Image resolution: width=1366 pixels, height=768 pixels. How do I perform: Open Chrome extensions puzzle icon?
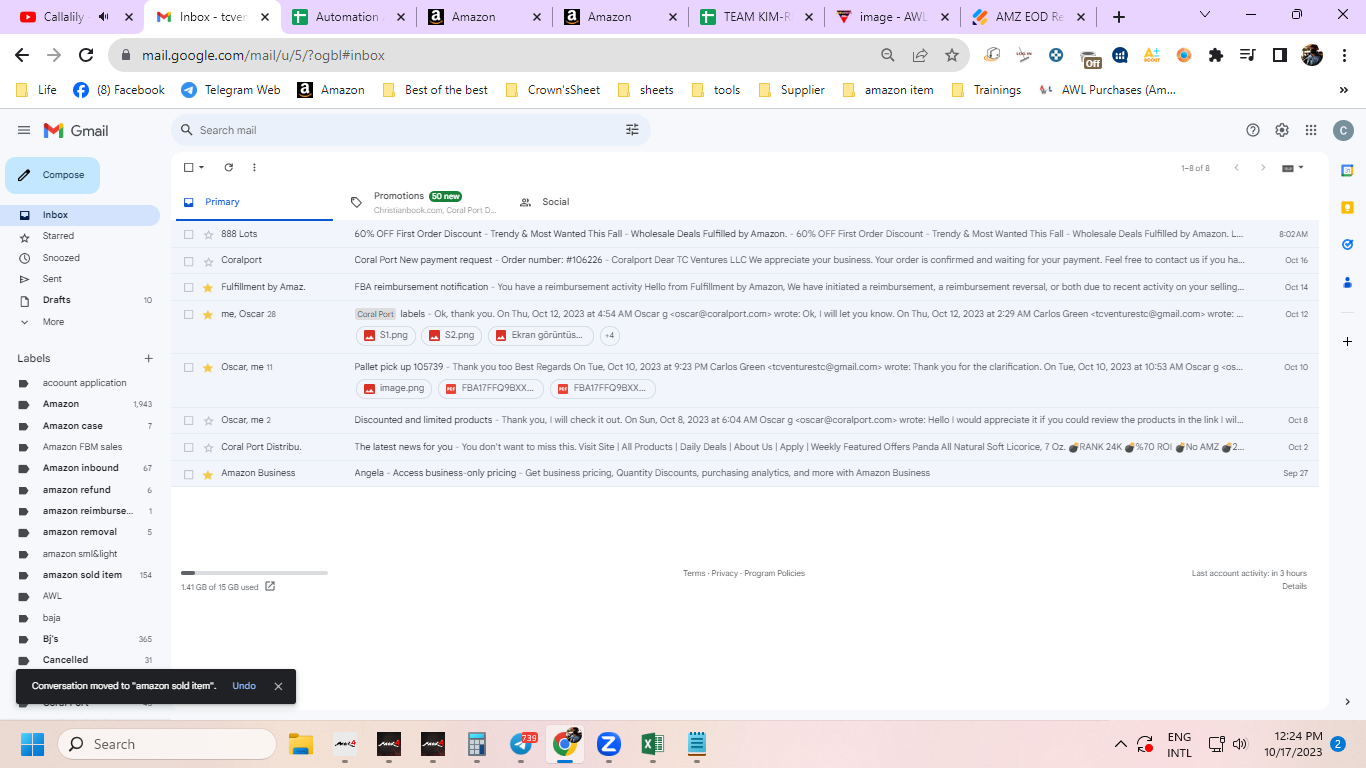click(x=1216, y=55)
